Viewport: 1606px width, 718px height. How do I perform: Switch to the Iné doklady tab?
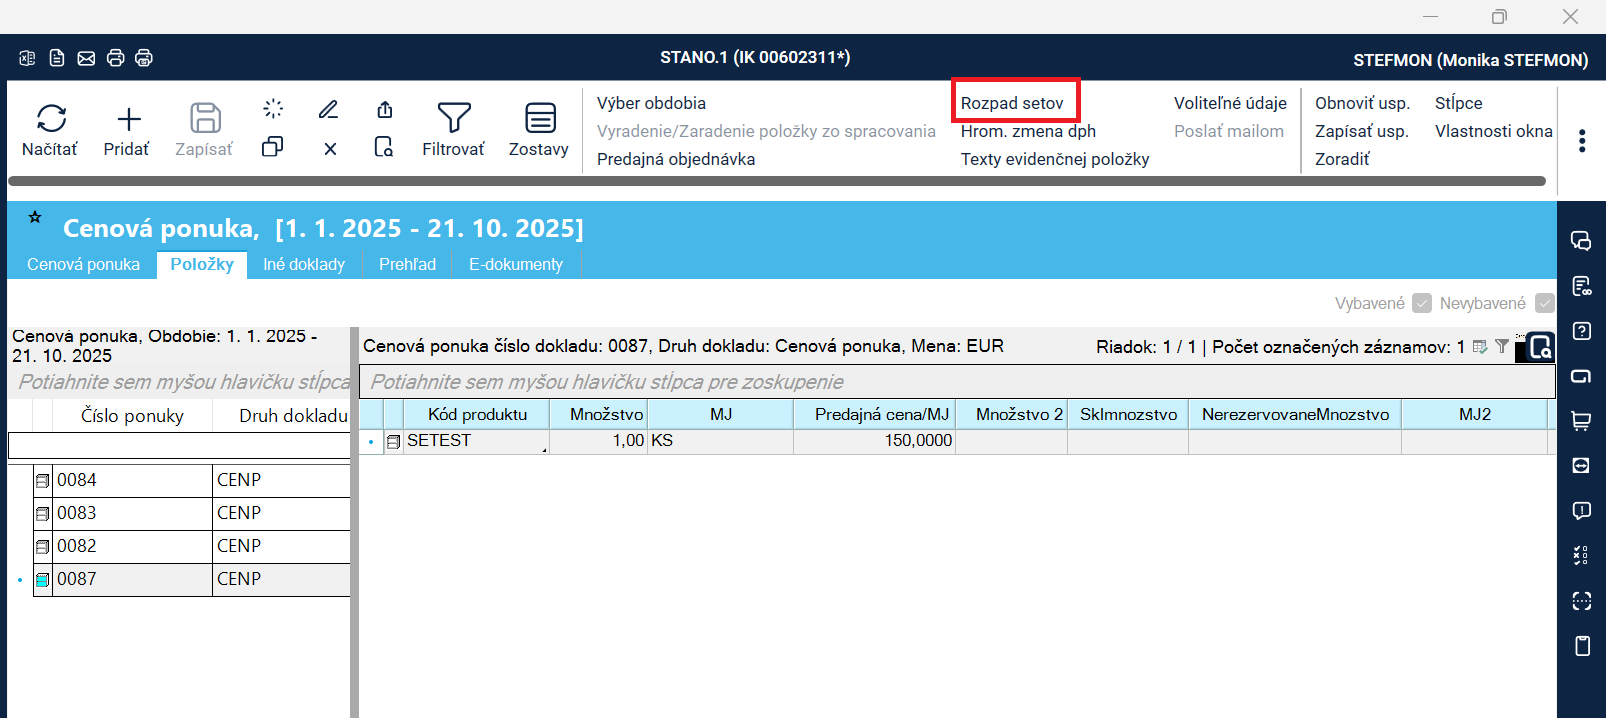[304, 264]
